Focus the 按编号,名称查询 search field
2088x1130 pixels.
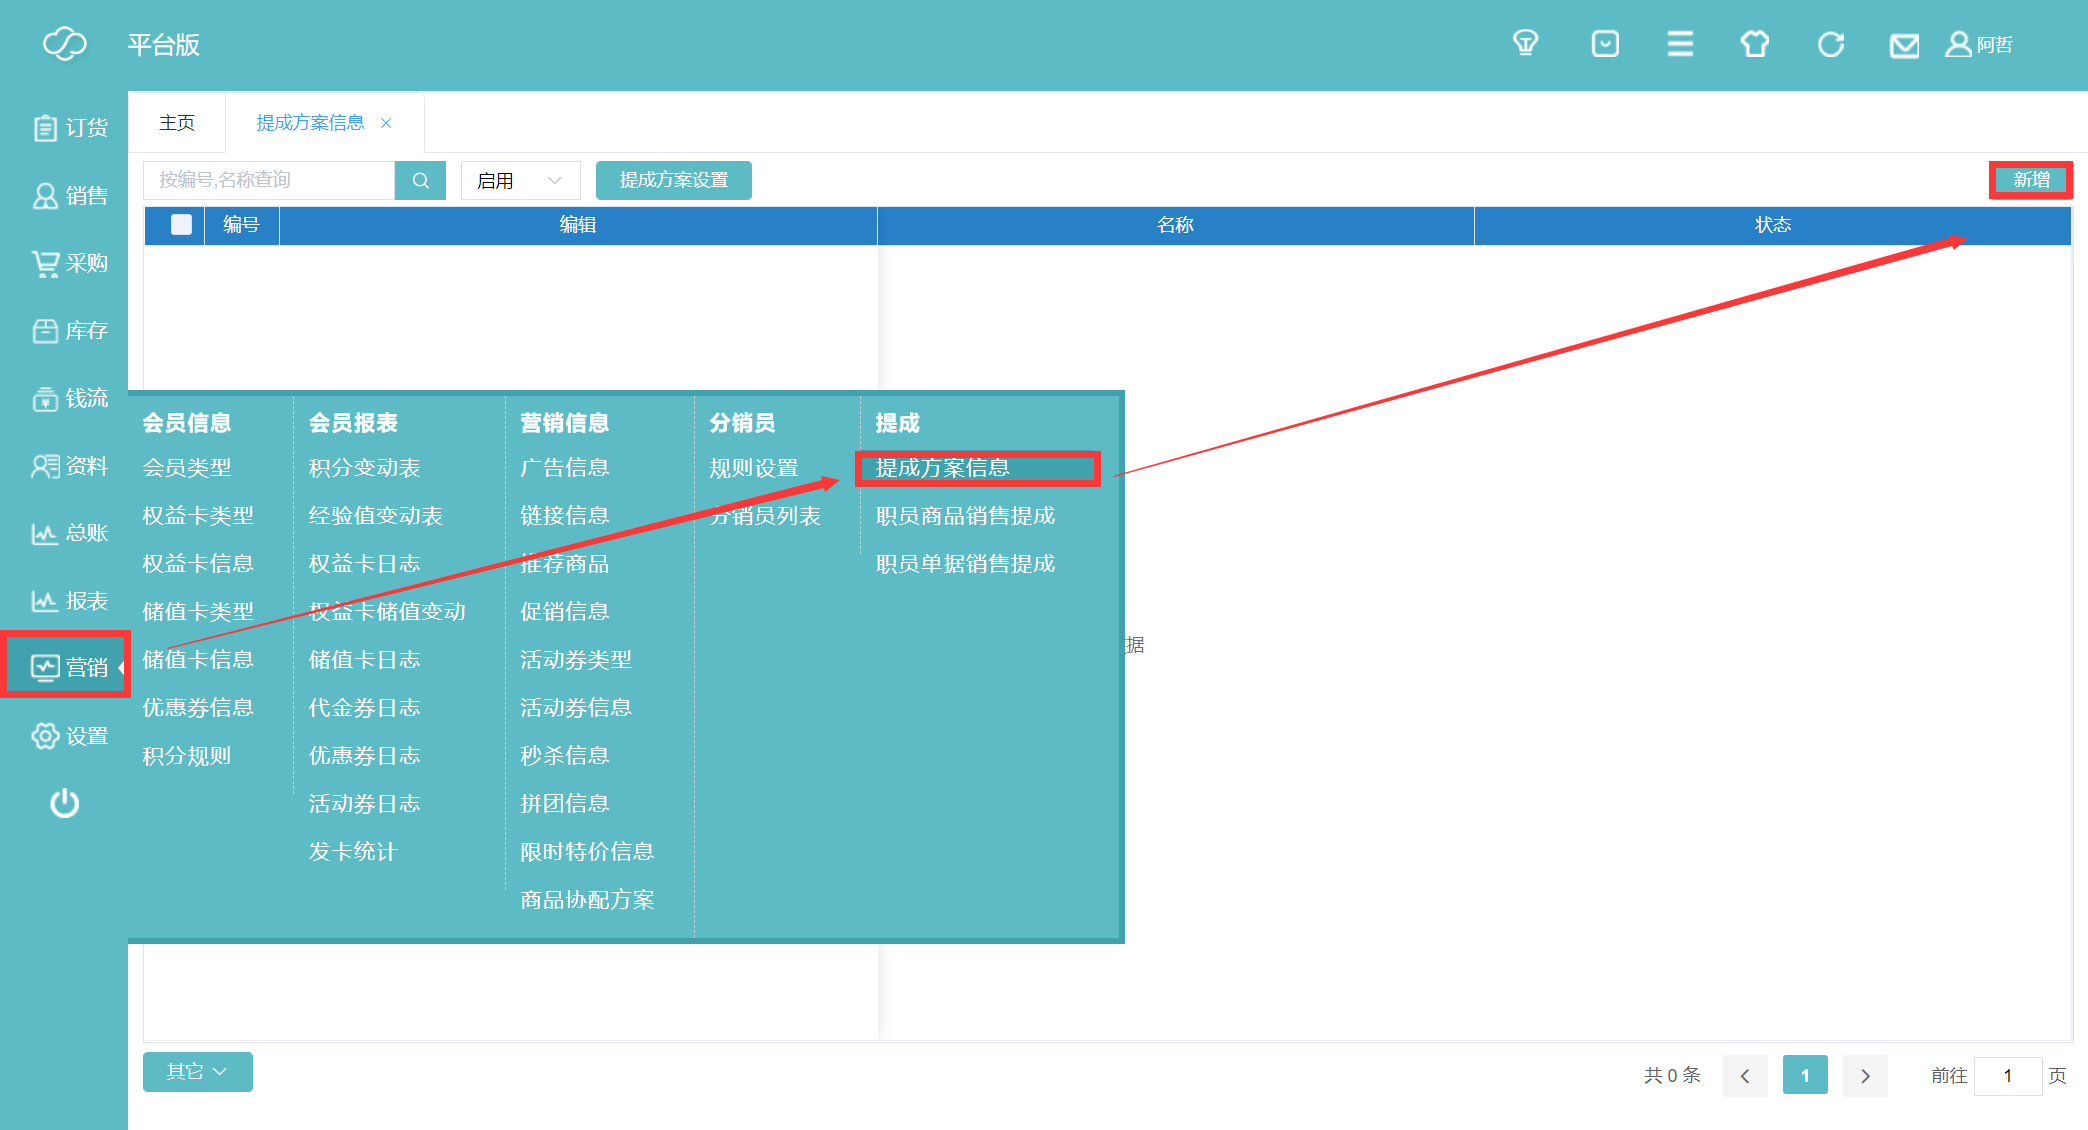(268, 180)
